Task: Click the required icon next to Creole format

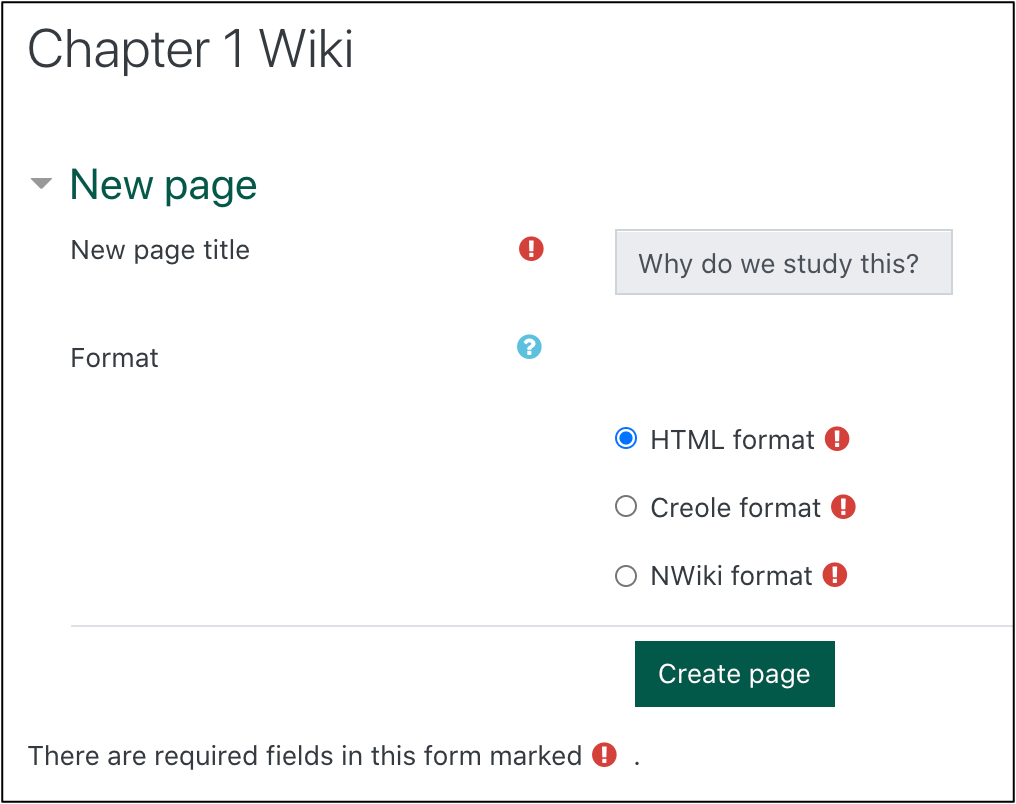Action: pos(843,507)
